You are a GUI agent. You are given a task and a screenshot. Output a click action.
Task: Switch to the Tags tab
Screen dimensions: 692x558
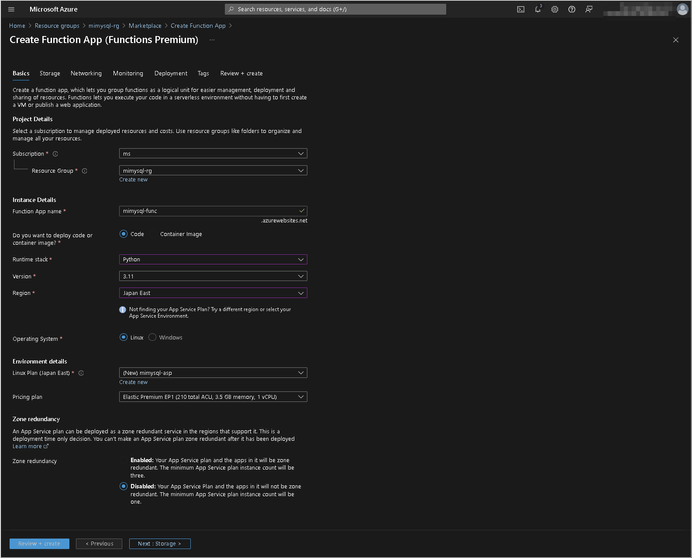tap(203, 74)
